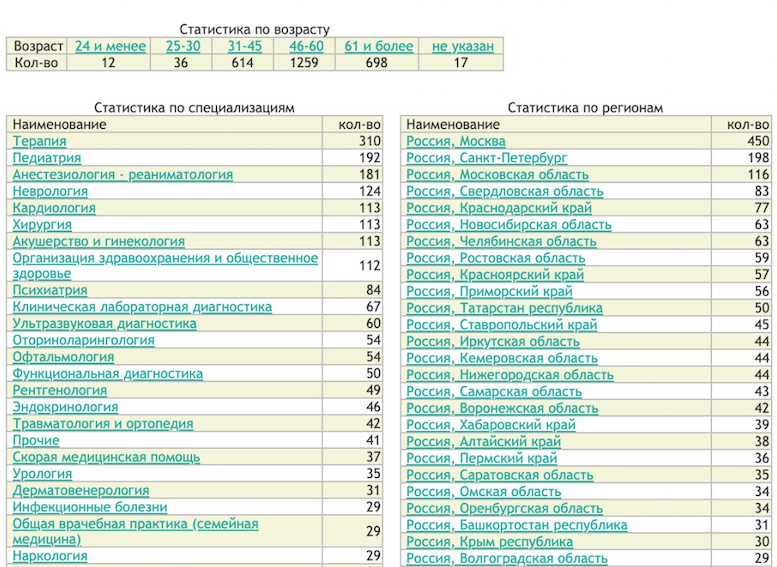Open 'Россия, Кемеровская область' link
Screen dimensions: 777x567
[x=502, y=358]
